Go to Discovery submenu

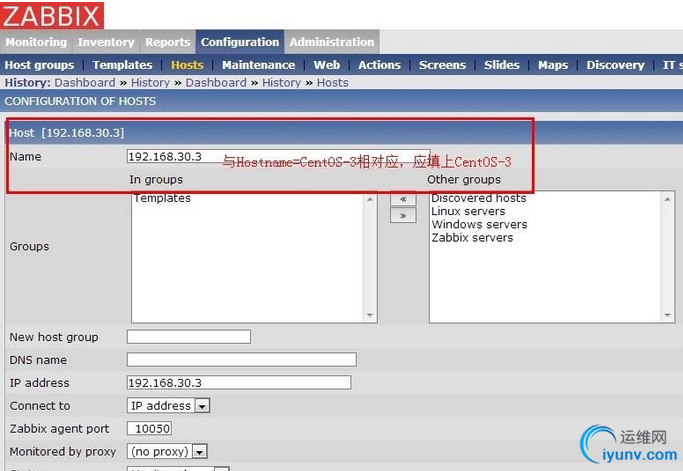pos(615,65)
